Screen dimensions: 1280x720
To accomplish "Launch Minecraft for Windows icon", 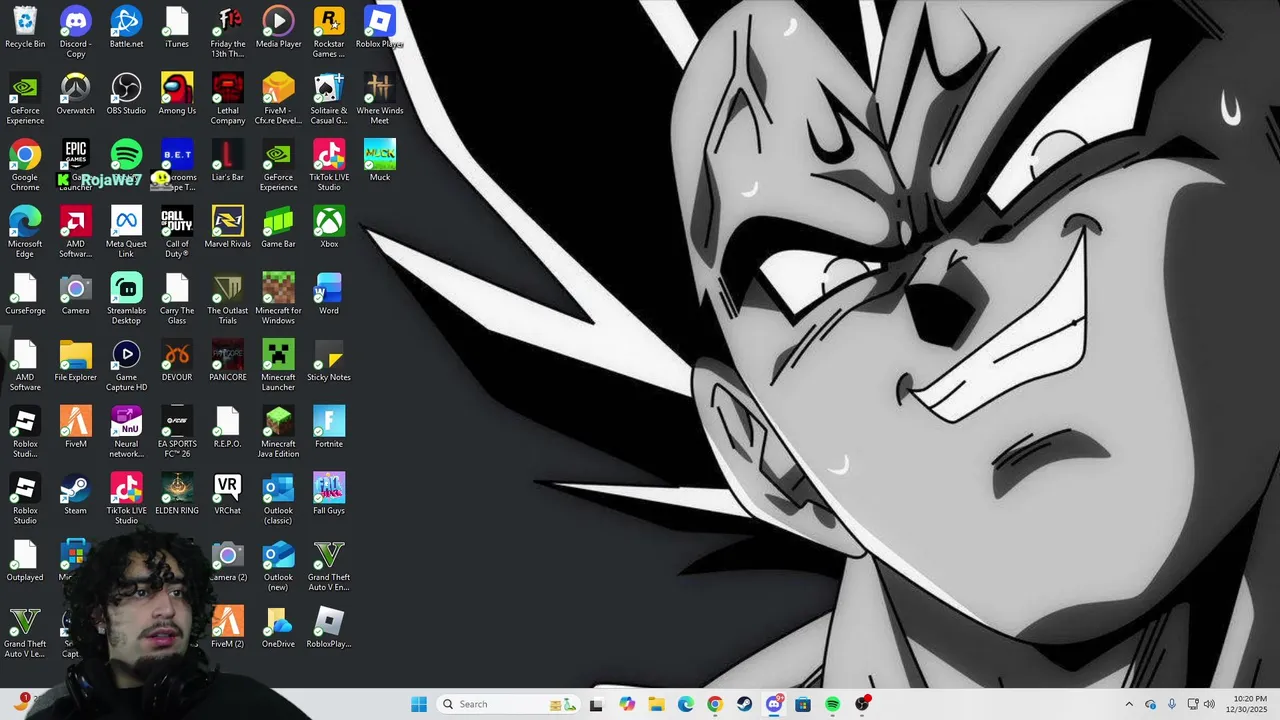I will pyautogui.click(x=278, y=299).
